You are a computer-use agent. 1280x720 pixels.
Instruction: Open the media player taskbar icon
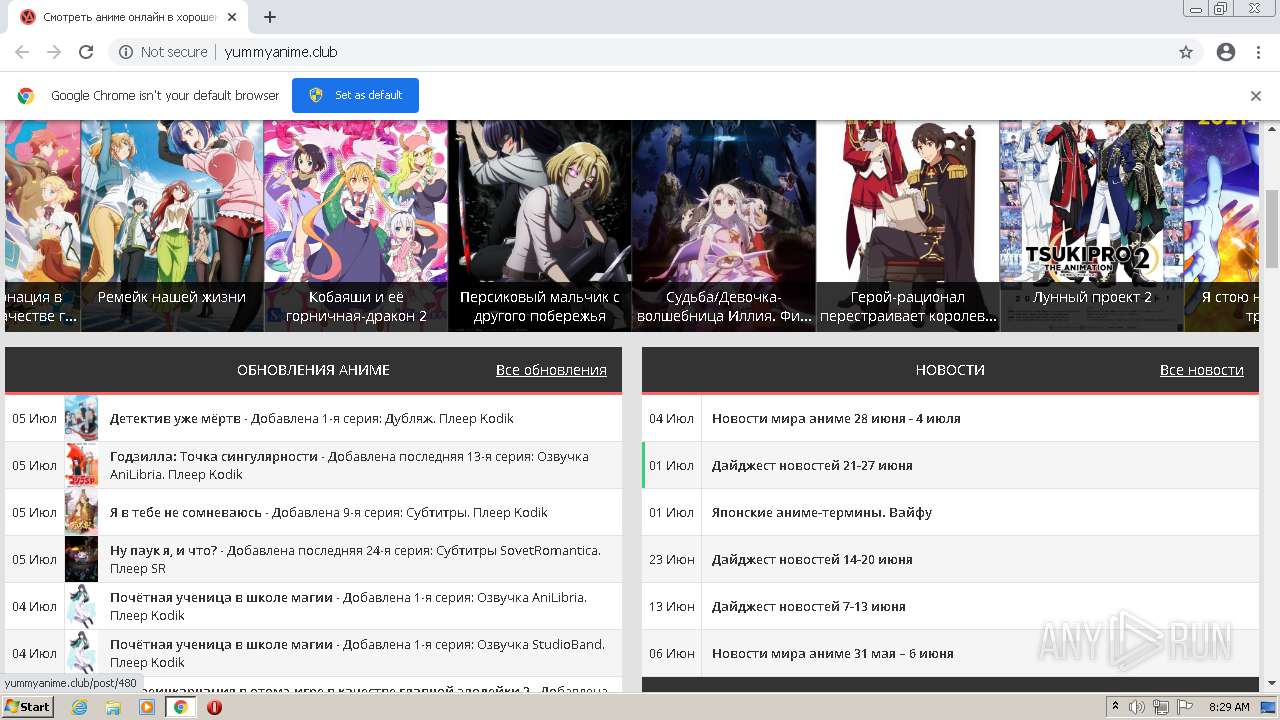(x=147, y=707)
